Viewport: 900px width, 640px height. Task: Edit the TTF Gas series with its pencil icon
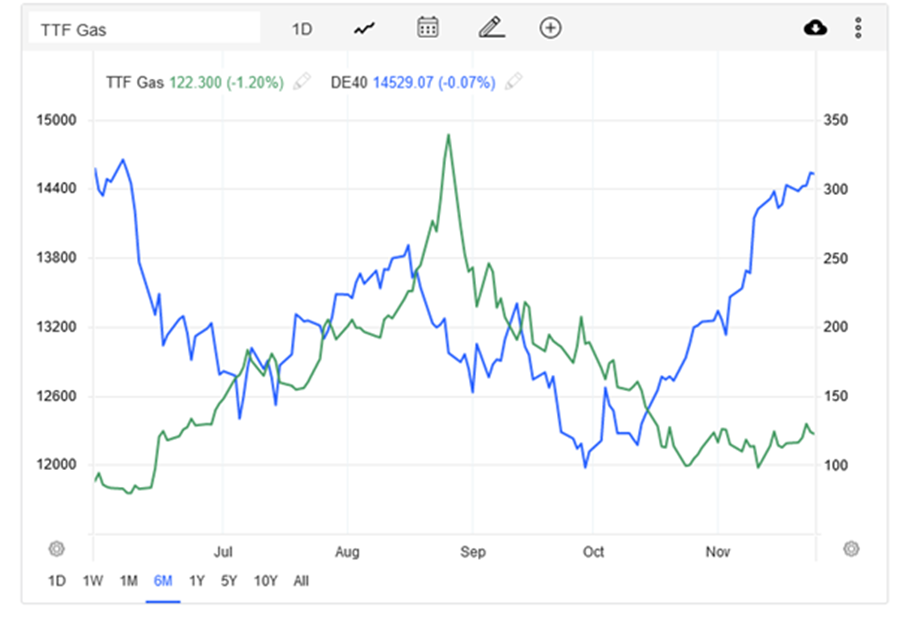[302, 83]
